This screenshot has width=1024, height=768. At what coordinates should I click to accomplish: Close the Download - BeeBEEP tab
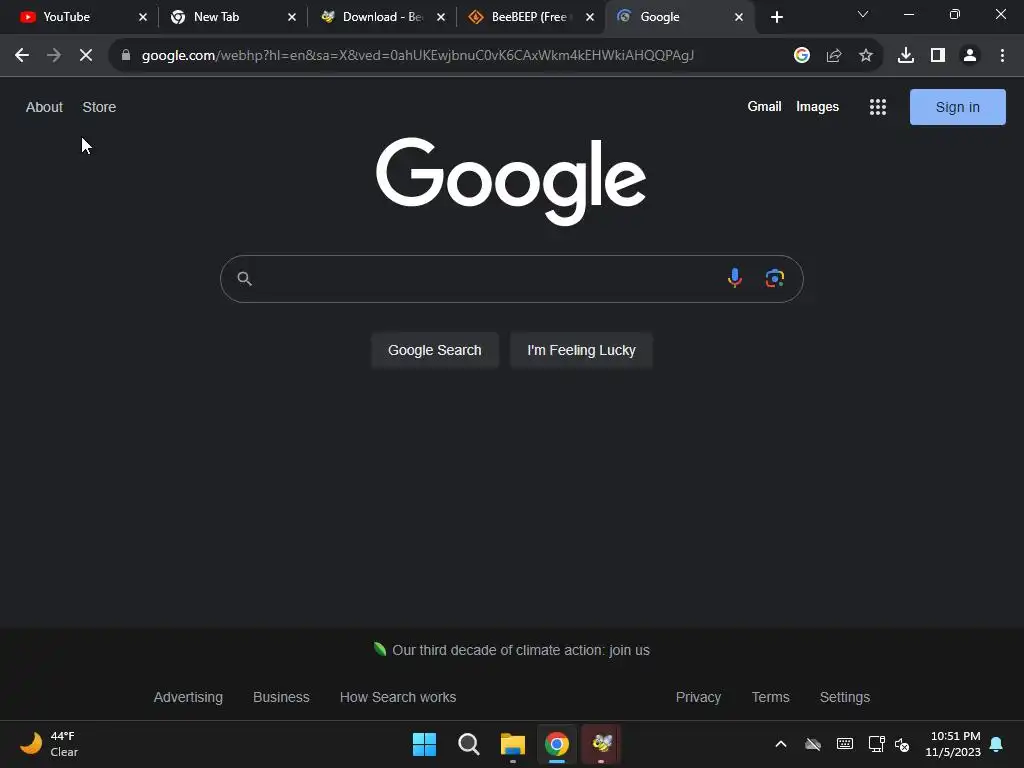point(441,17)
